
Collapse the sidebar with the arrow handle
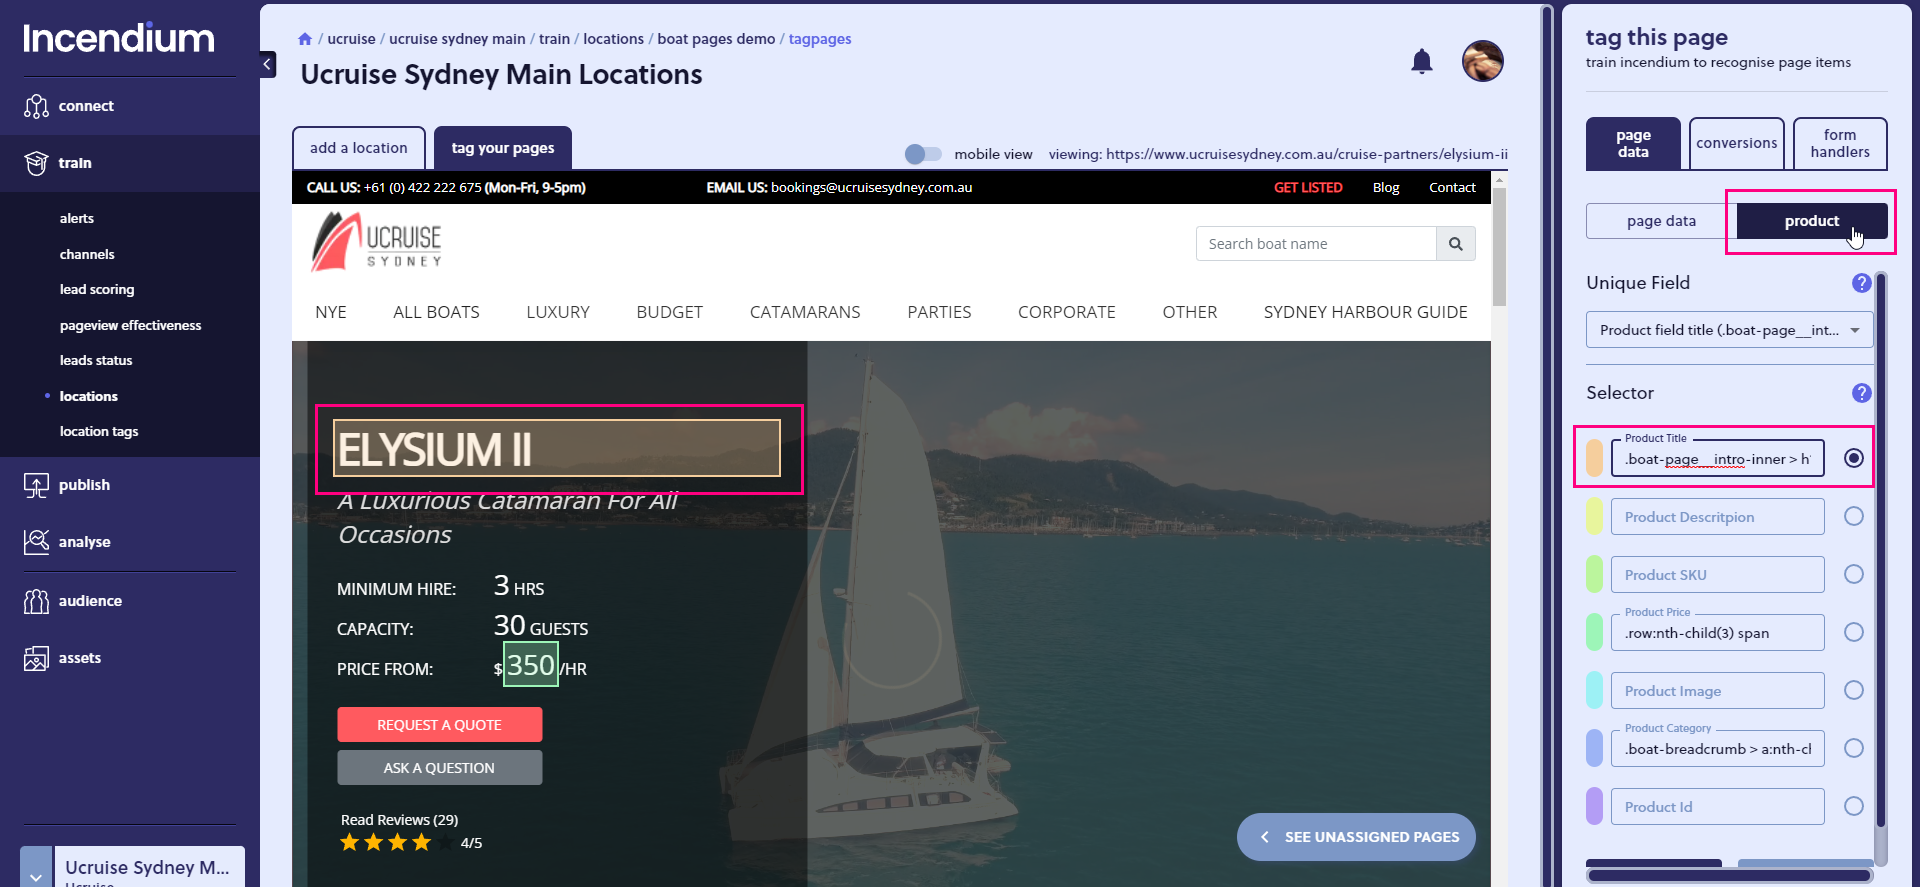[267, 64]
